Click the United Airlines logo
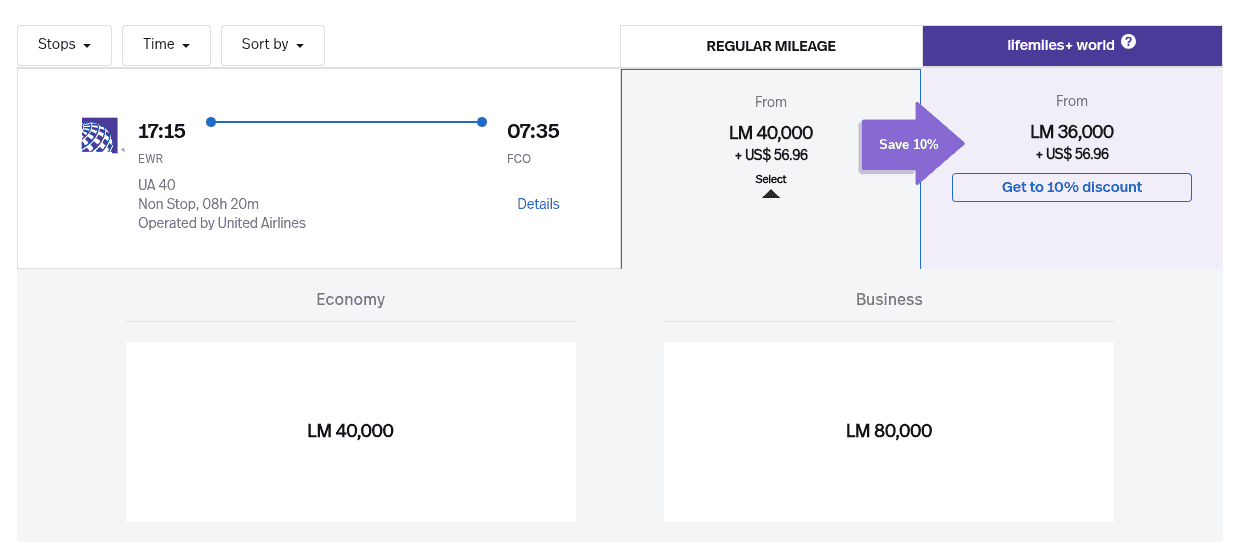The width and height of the screenshot is (1241, 553). (x=100, y=135)
